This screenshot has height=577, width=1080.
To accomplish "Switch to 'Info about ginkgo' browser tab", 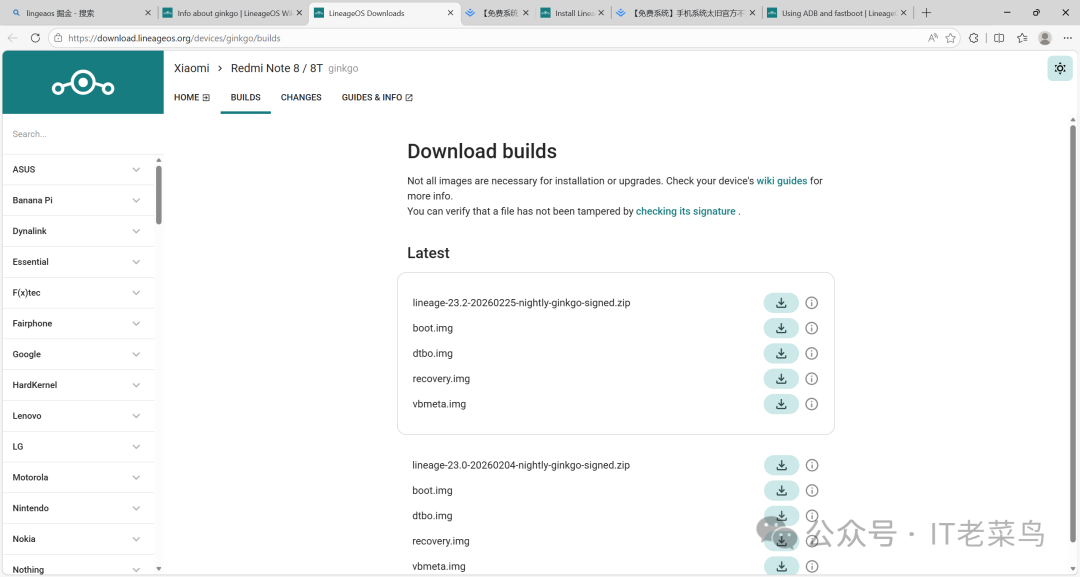I will click(233, 13).
